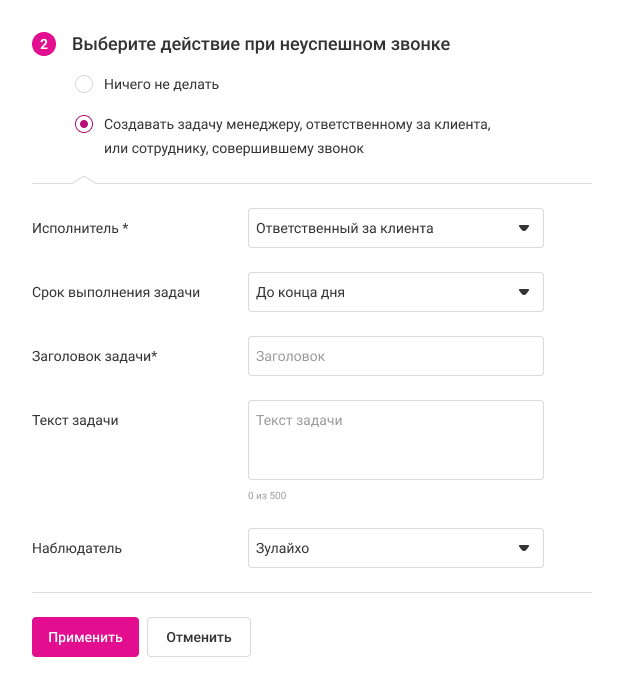Click the heading "Выберите действие при неуспешном звонке"
Viewport: 624px width, 689px height.
(261, 44)
